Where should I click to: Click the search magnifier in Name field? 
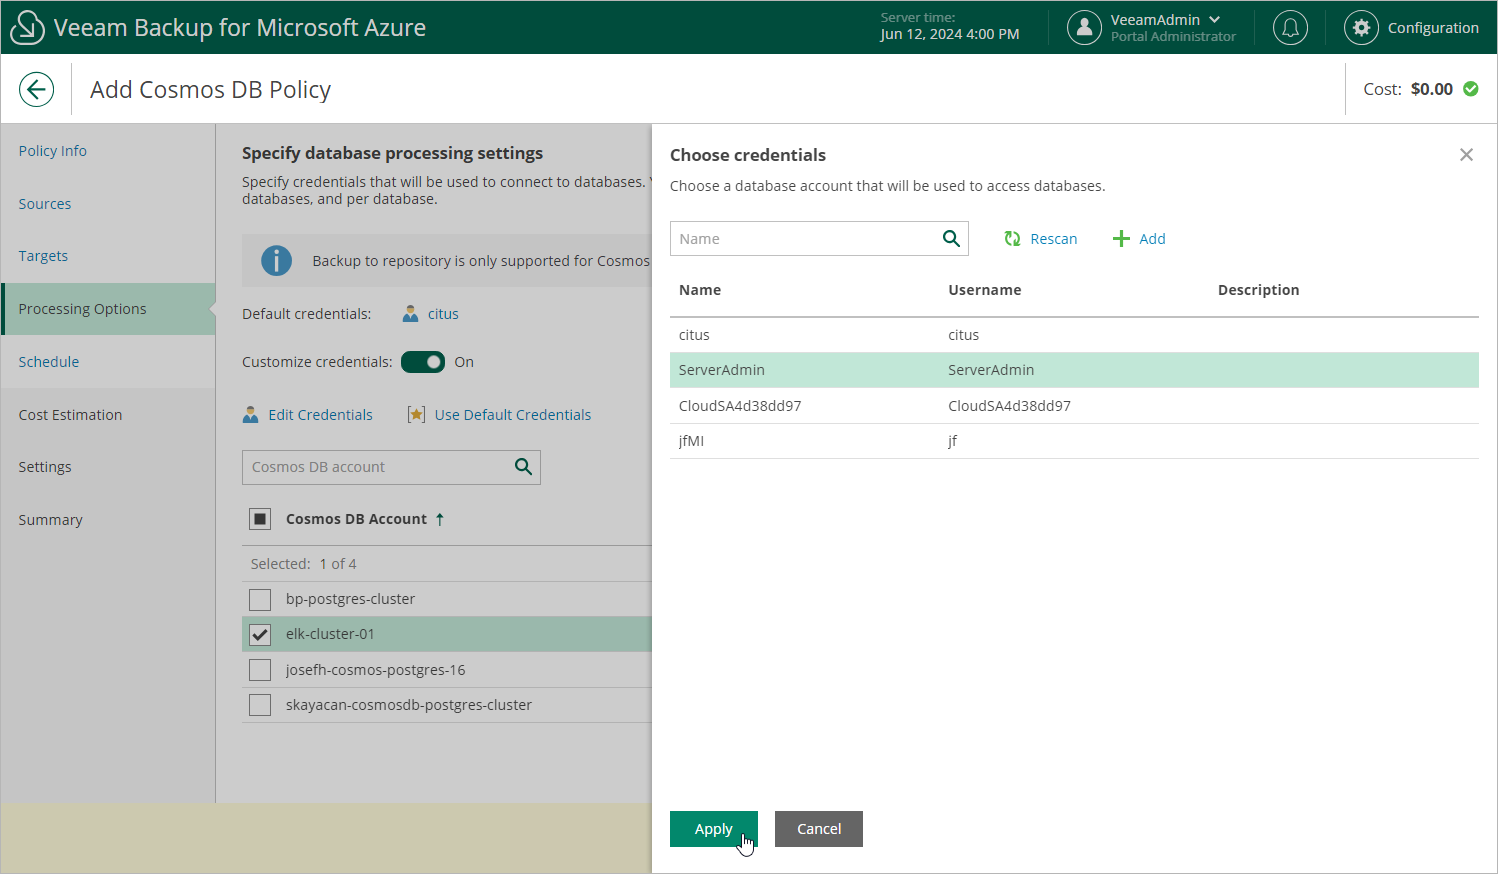point(951,238)
